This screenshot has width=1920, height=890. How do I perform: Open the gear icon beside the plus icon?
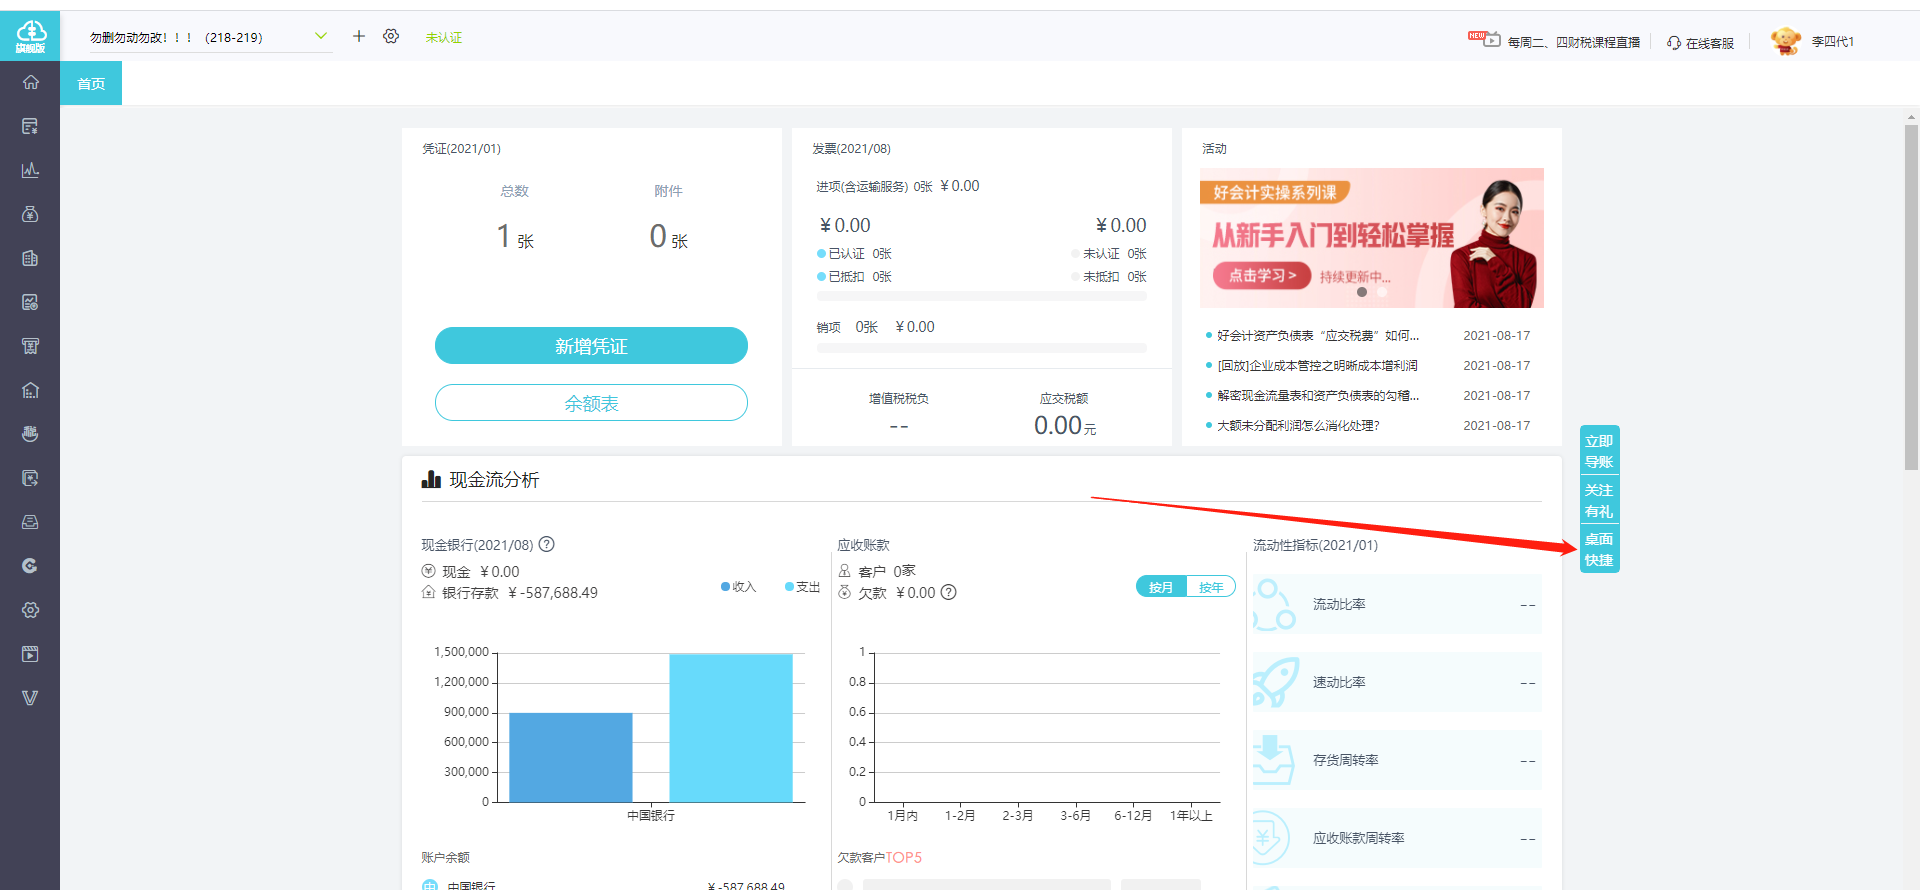pyautogui.click(x=391, y=36)
